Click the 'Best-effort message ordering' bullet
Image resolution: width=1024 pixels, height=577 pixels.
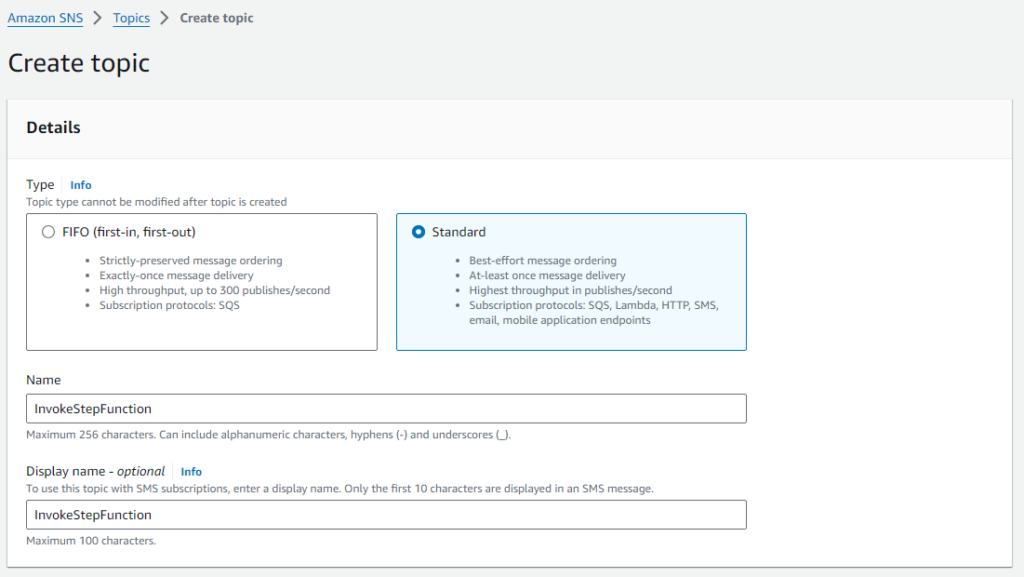click(543, 260)
